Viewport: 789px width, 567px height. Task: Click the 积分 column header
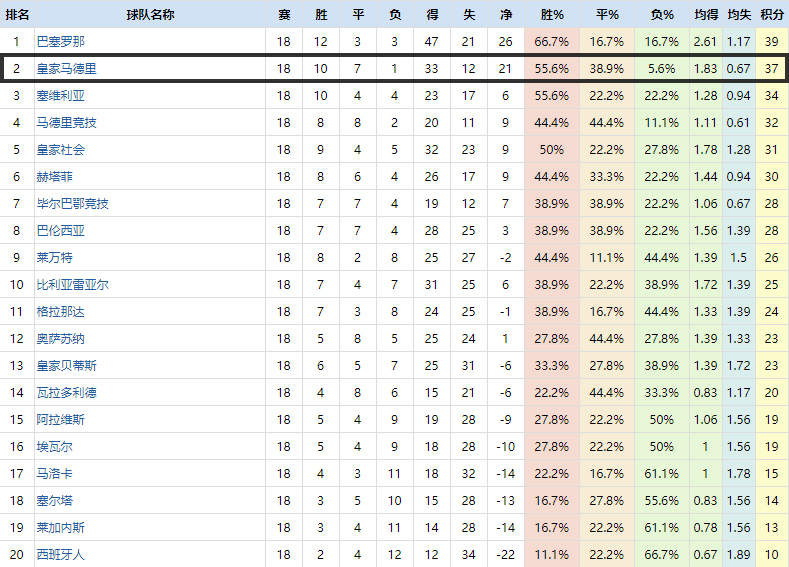[x=771, y=15]
